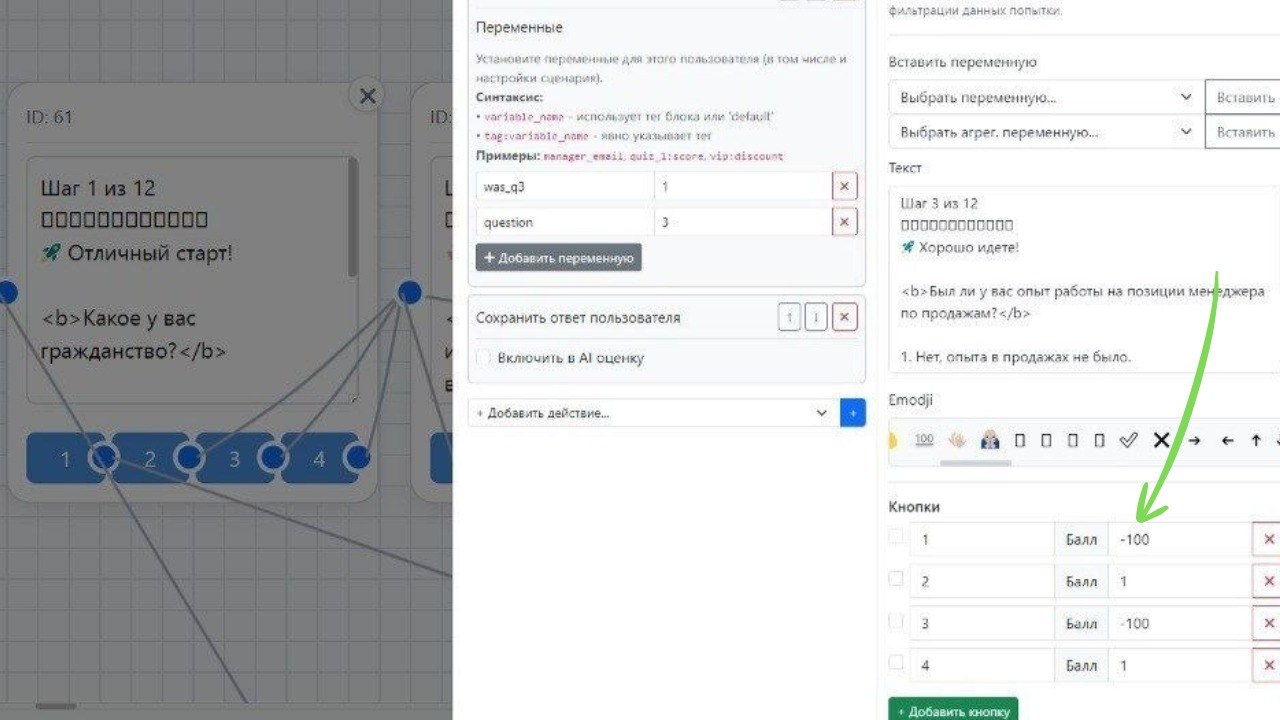Click green 'Добавить кнопку' button
Viewport: 1280px width, 720px height.
953,711
